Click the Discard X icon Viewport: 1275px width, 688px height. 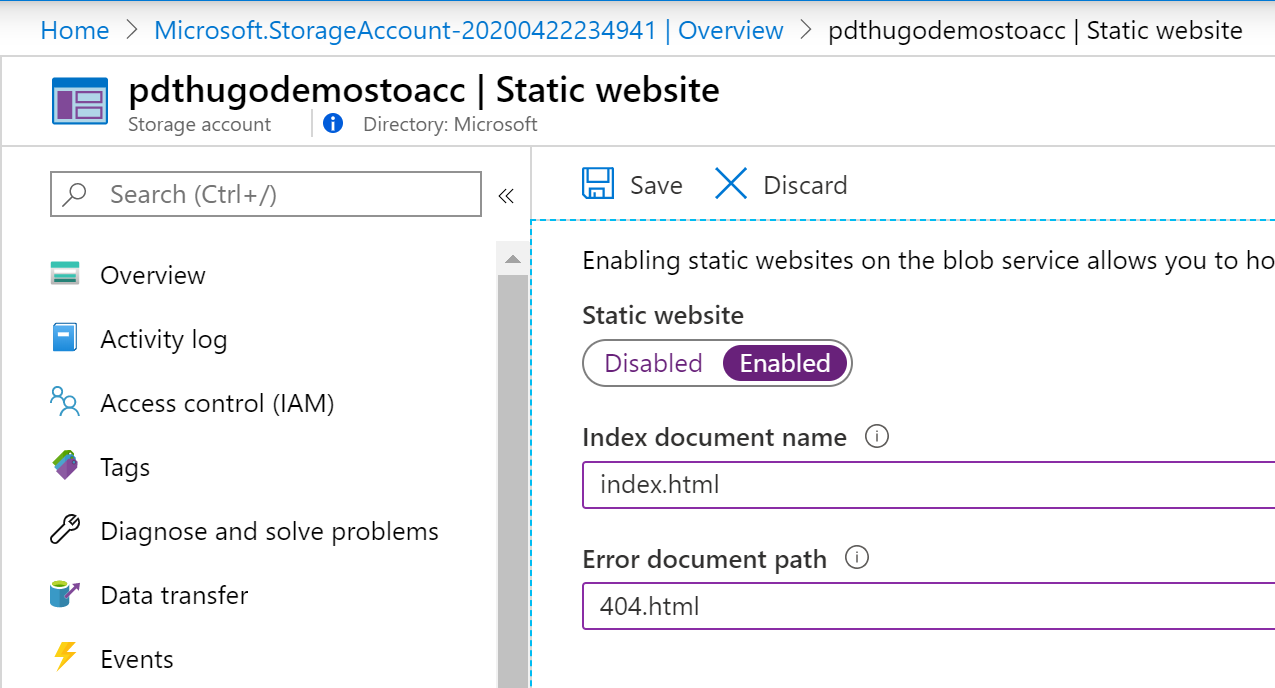click(x=731, y=184)
